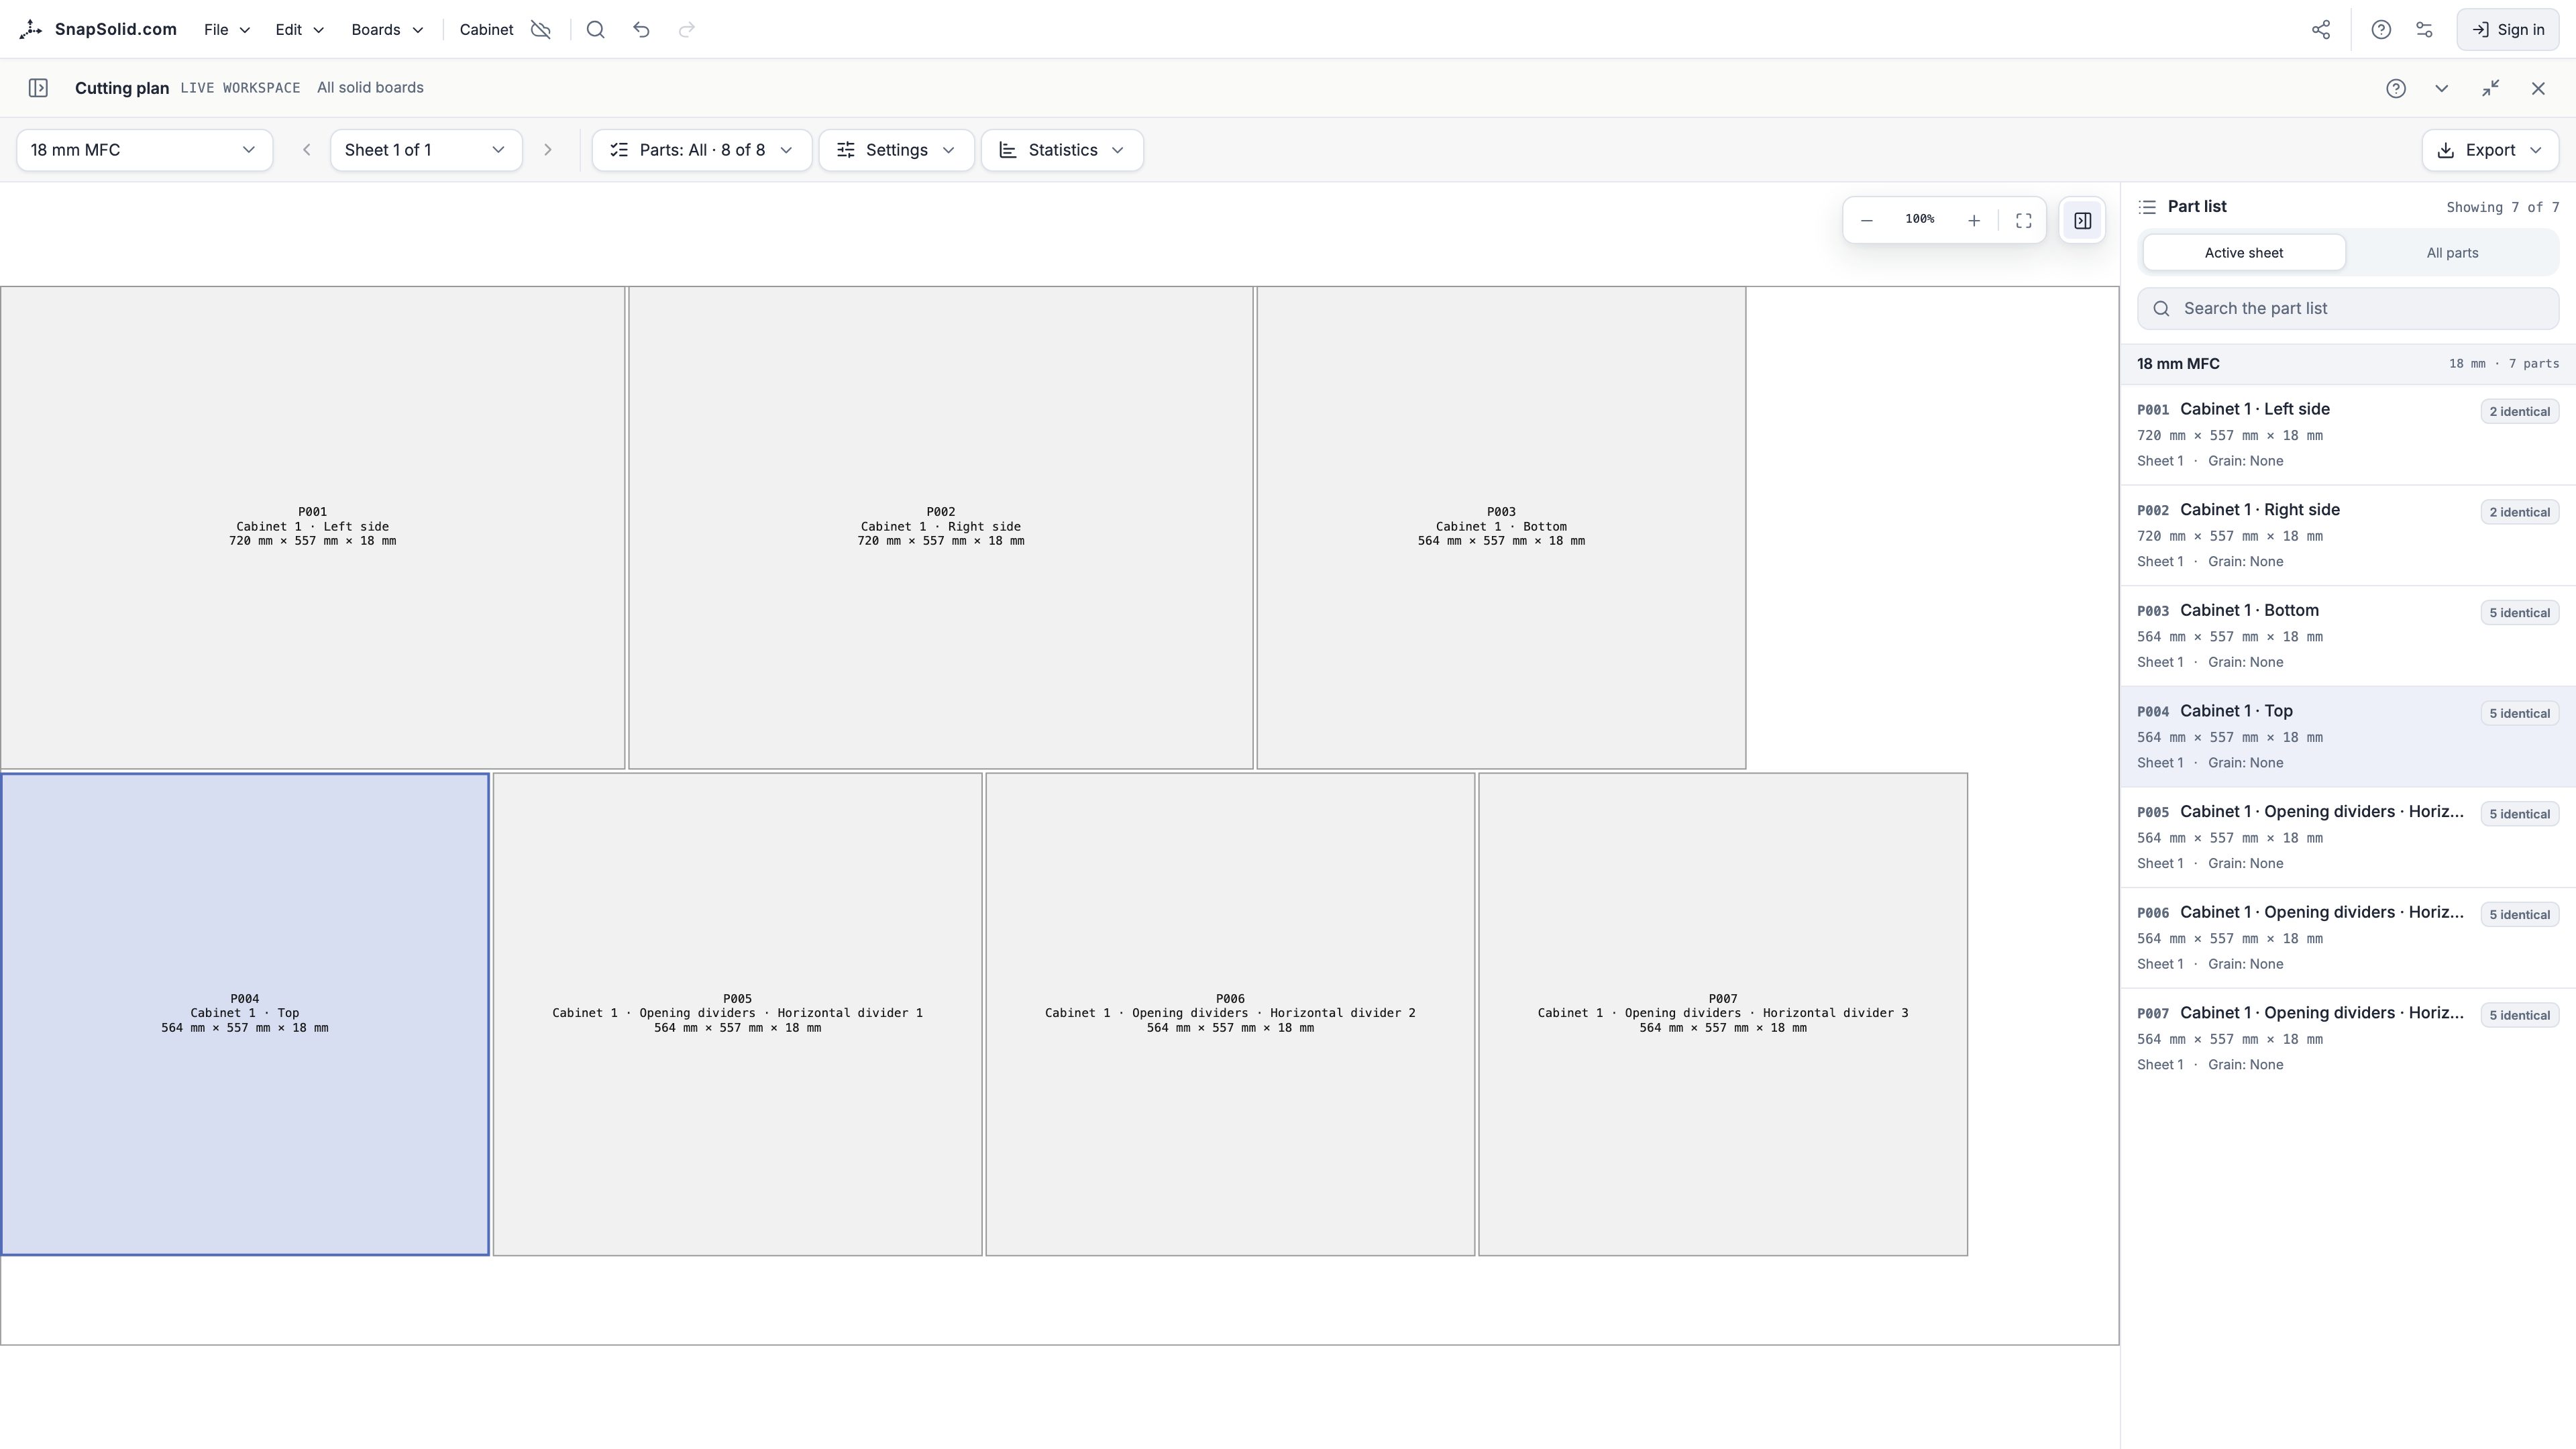Open the Boards menu

click(387, 29)
